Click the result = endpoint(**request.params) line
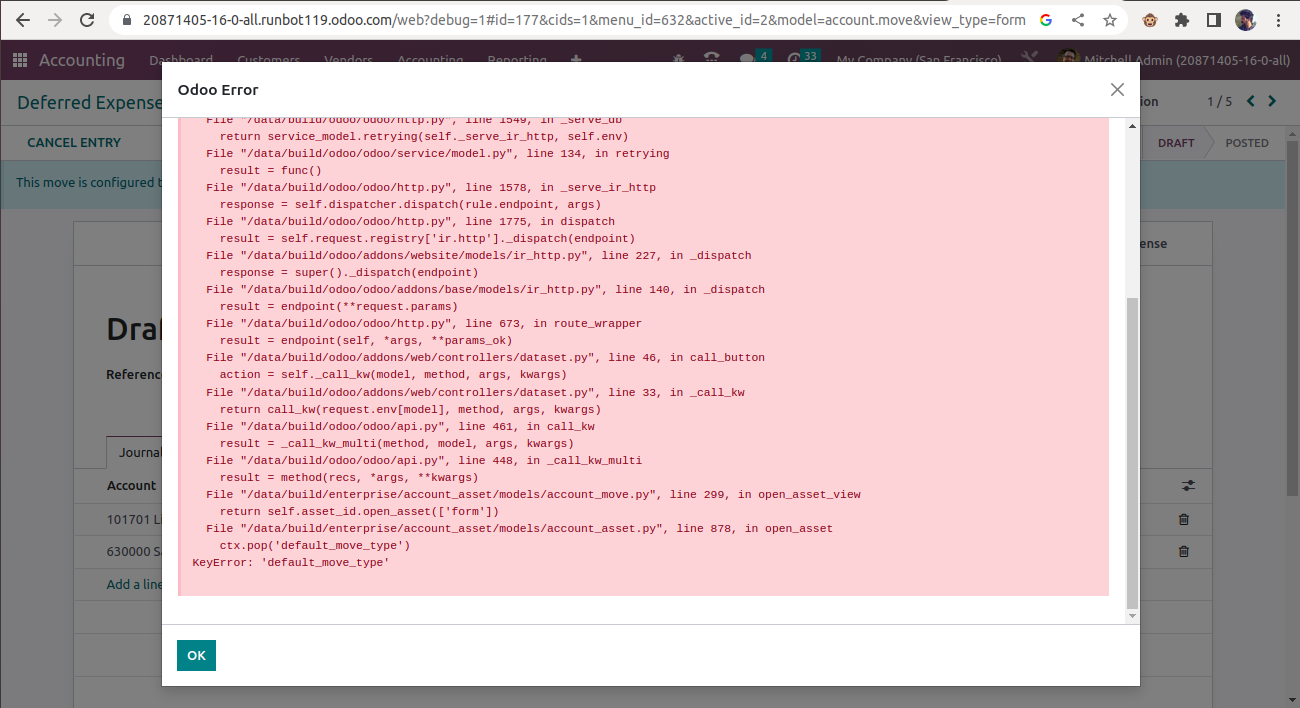 pyautogui.click(x=339, y=307)
